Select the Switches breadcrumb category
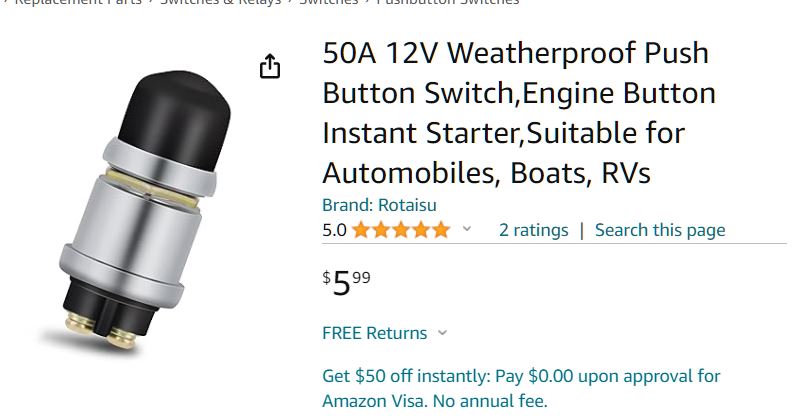Viewport: 808px width, 420px height. click(328, 3)
